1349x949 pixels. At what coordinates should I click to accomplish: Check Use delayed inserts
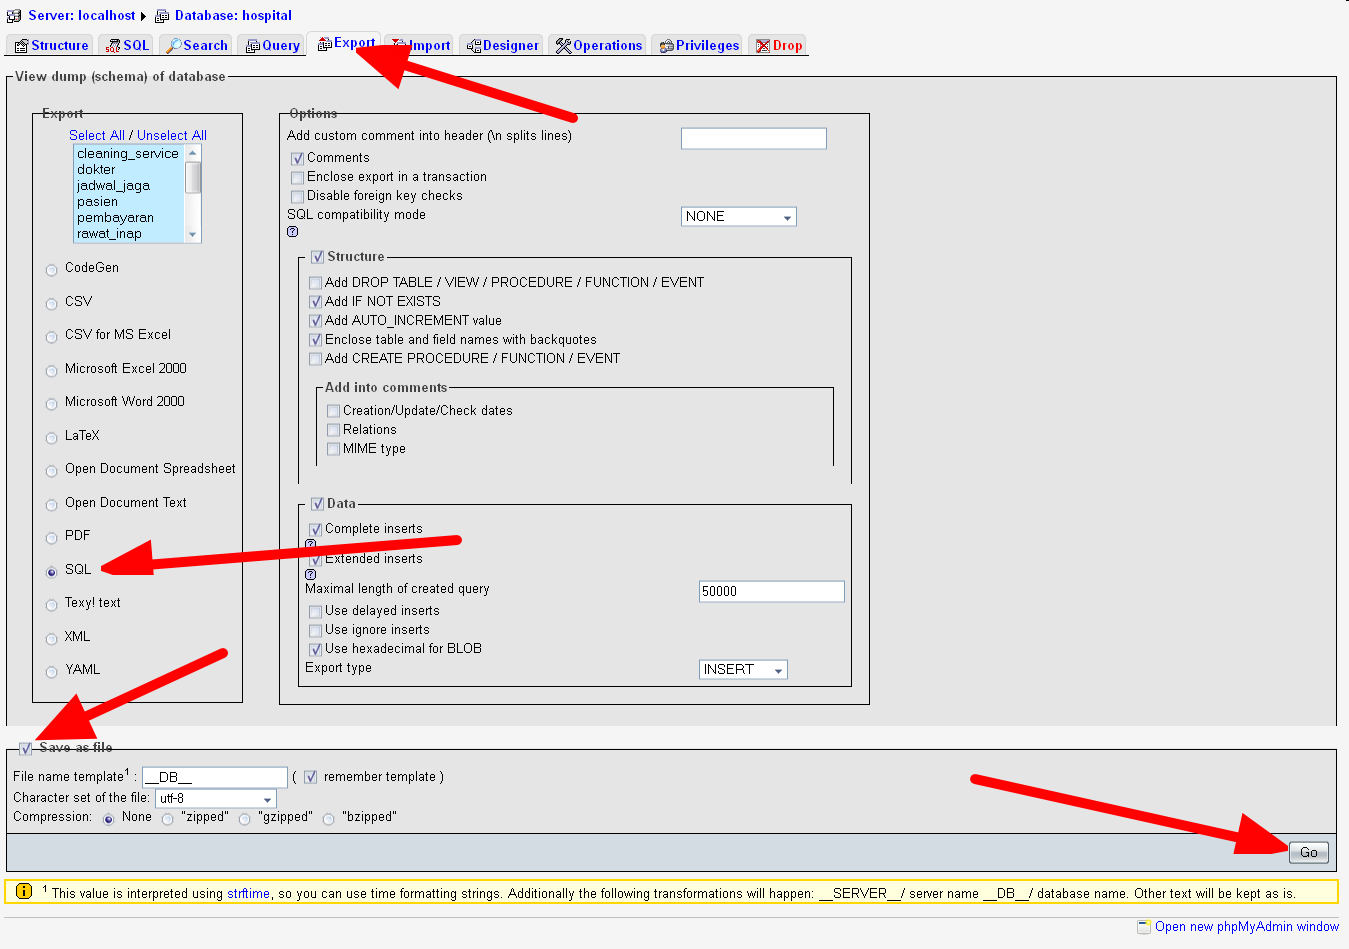click(x=315, y=610)
